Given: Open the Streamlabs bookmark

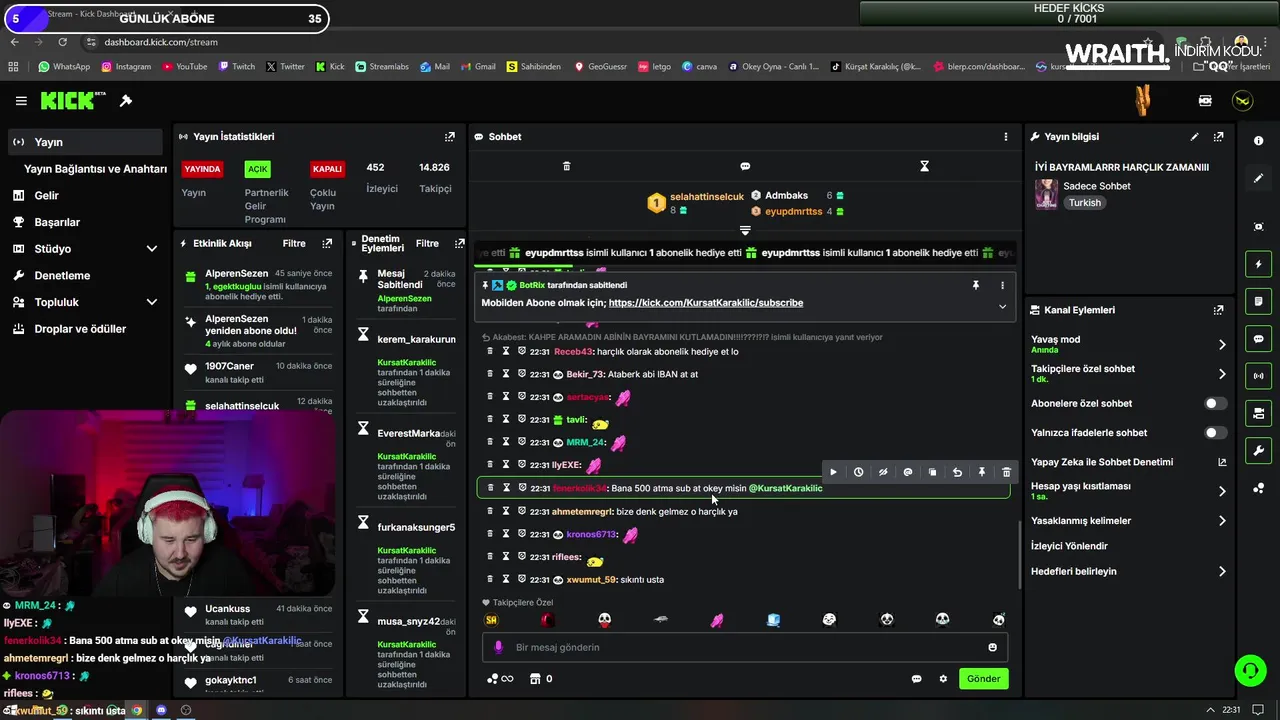Looking at the screenshot, I should click(x=380, y=67).
